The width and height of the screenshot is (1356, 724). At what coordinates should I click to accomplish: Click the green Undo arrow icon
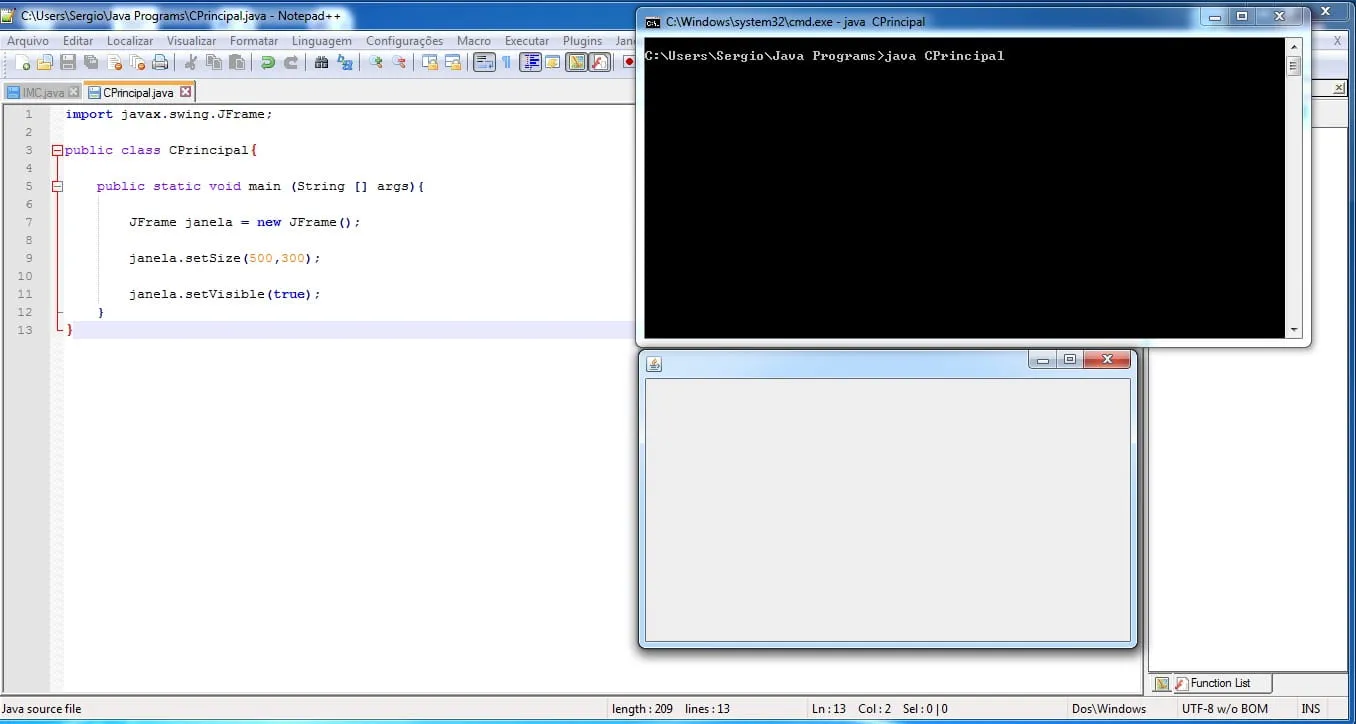(x=267, y=62)
